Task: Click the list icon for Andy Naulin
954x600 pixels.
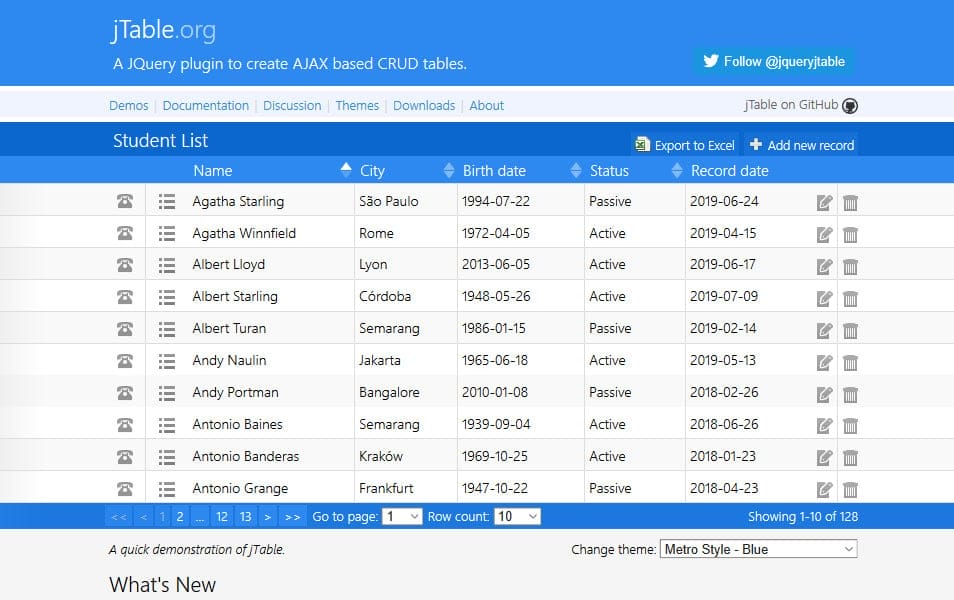Action: click(x=166, y=361)
